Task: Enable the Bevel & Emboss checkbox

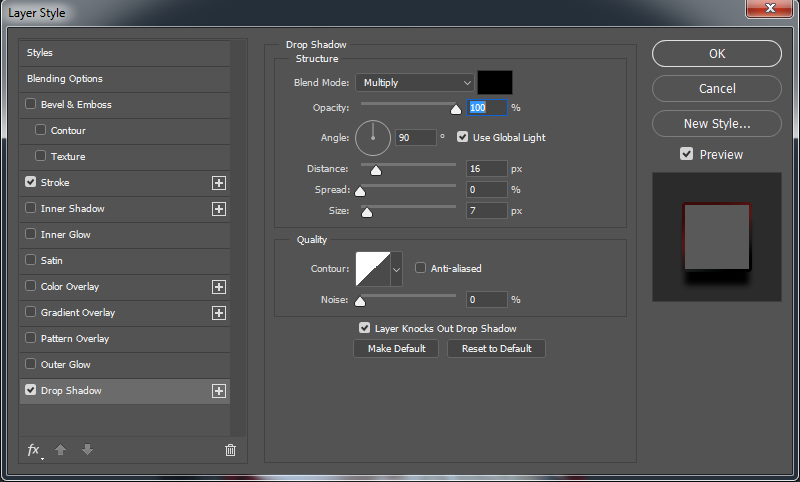Action: click(31, 104)
